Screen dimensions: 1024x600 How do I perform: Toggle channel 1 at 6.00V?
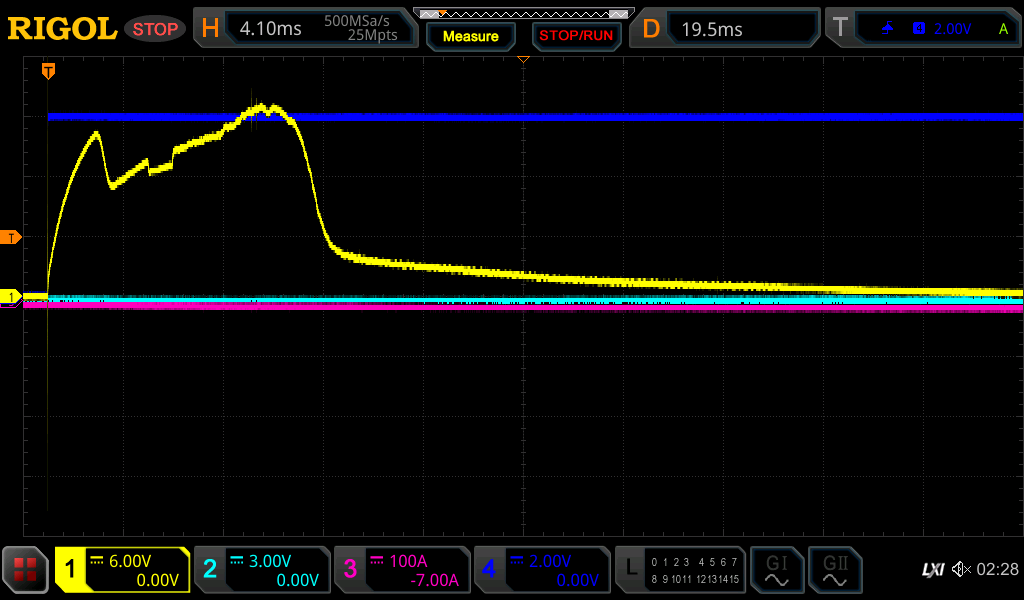click(122, 570)
